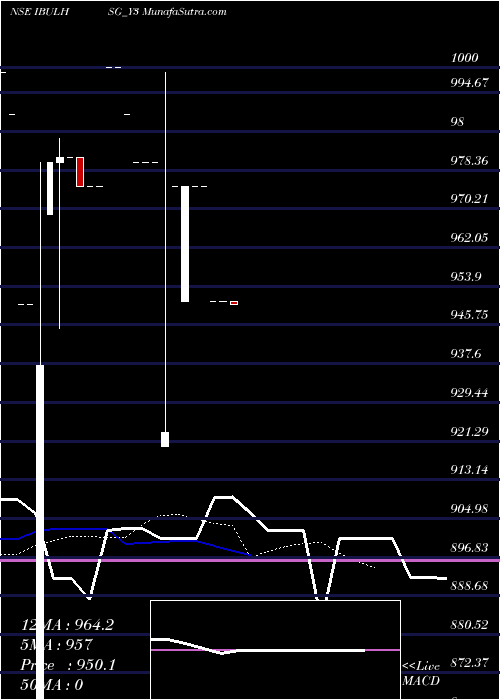Image resolution: width=500 pixels, height=700 pixels.
Task: Click inside the MACD inset panel
Action: pyautogui.click(x=275, y=650)
